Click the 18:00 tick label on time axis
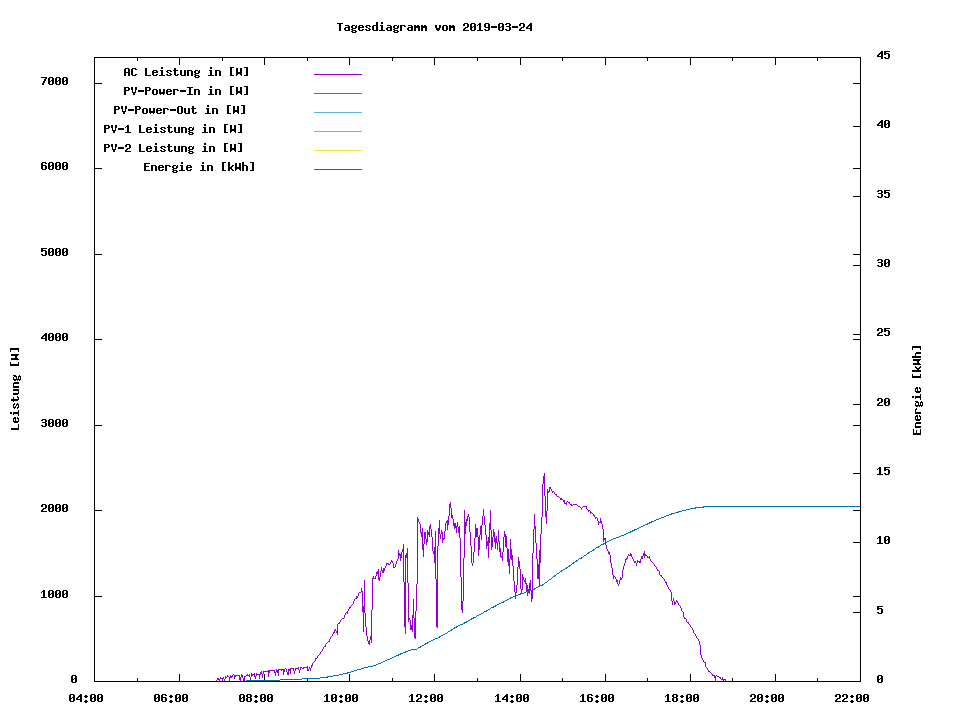Viewport: 960px width, 720px height. (681, 698)
